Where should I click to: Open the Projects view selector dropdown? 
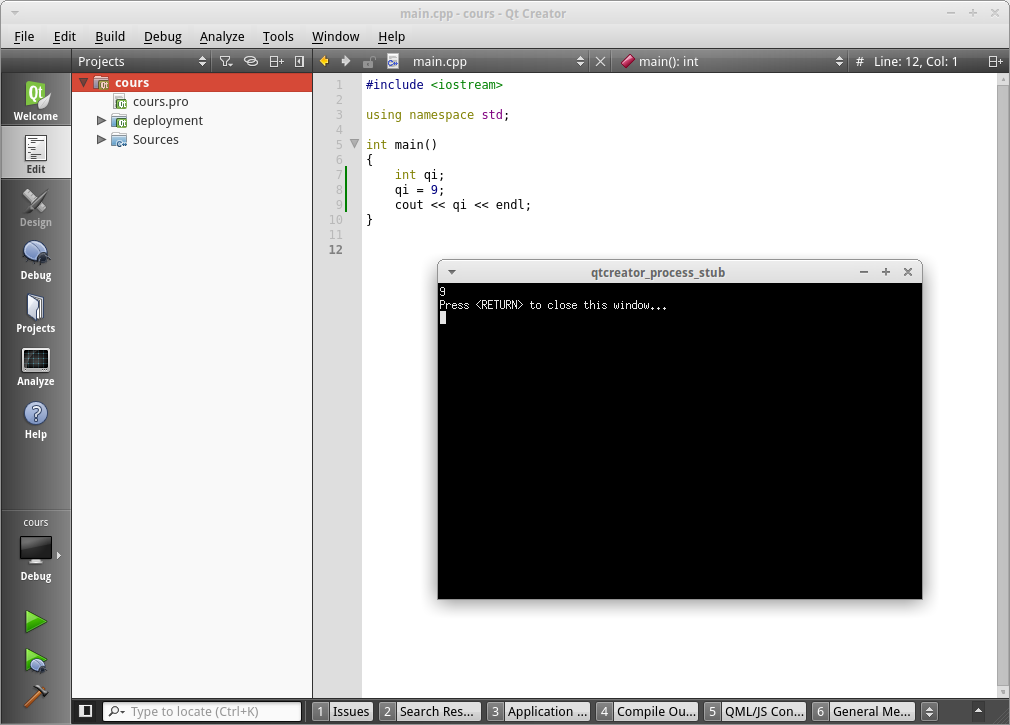142,61
